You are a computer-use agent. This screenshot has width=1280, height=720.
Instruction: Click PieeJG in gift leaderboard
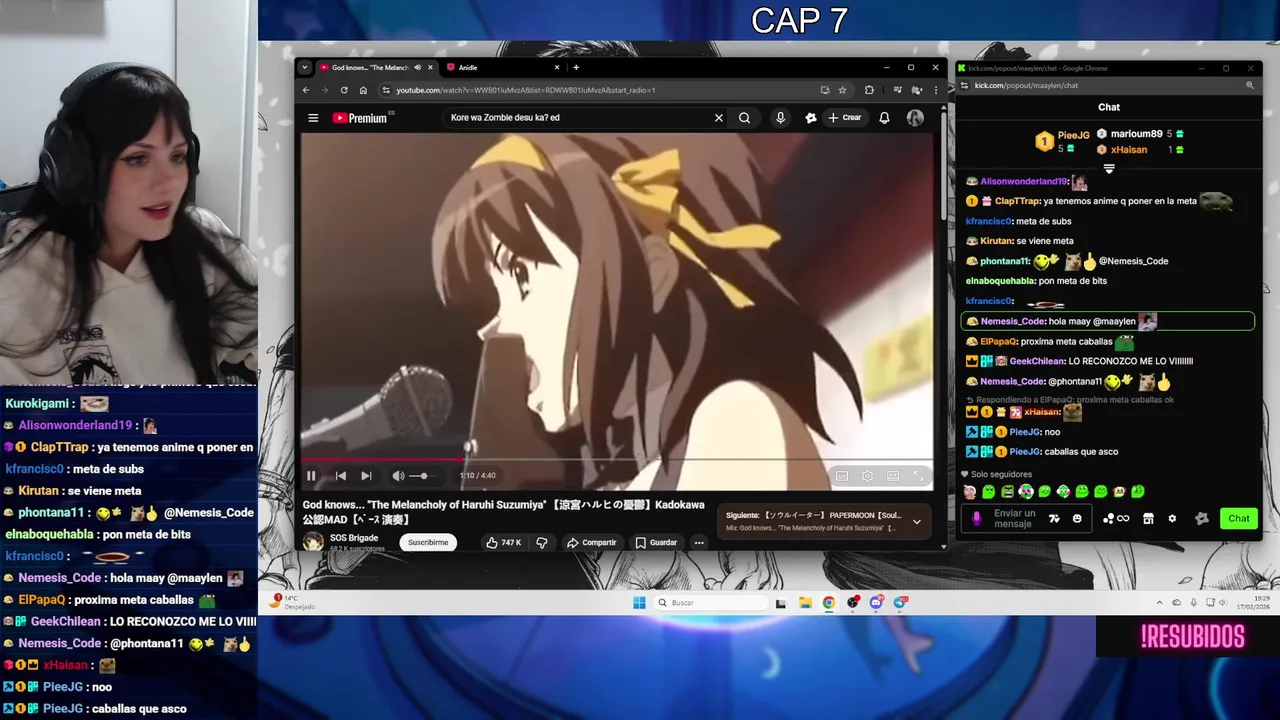1073,135
